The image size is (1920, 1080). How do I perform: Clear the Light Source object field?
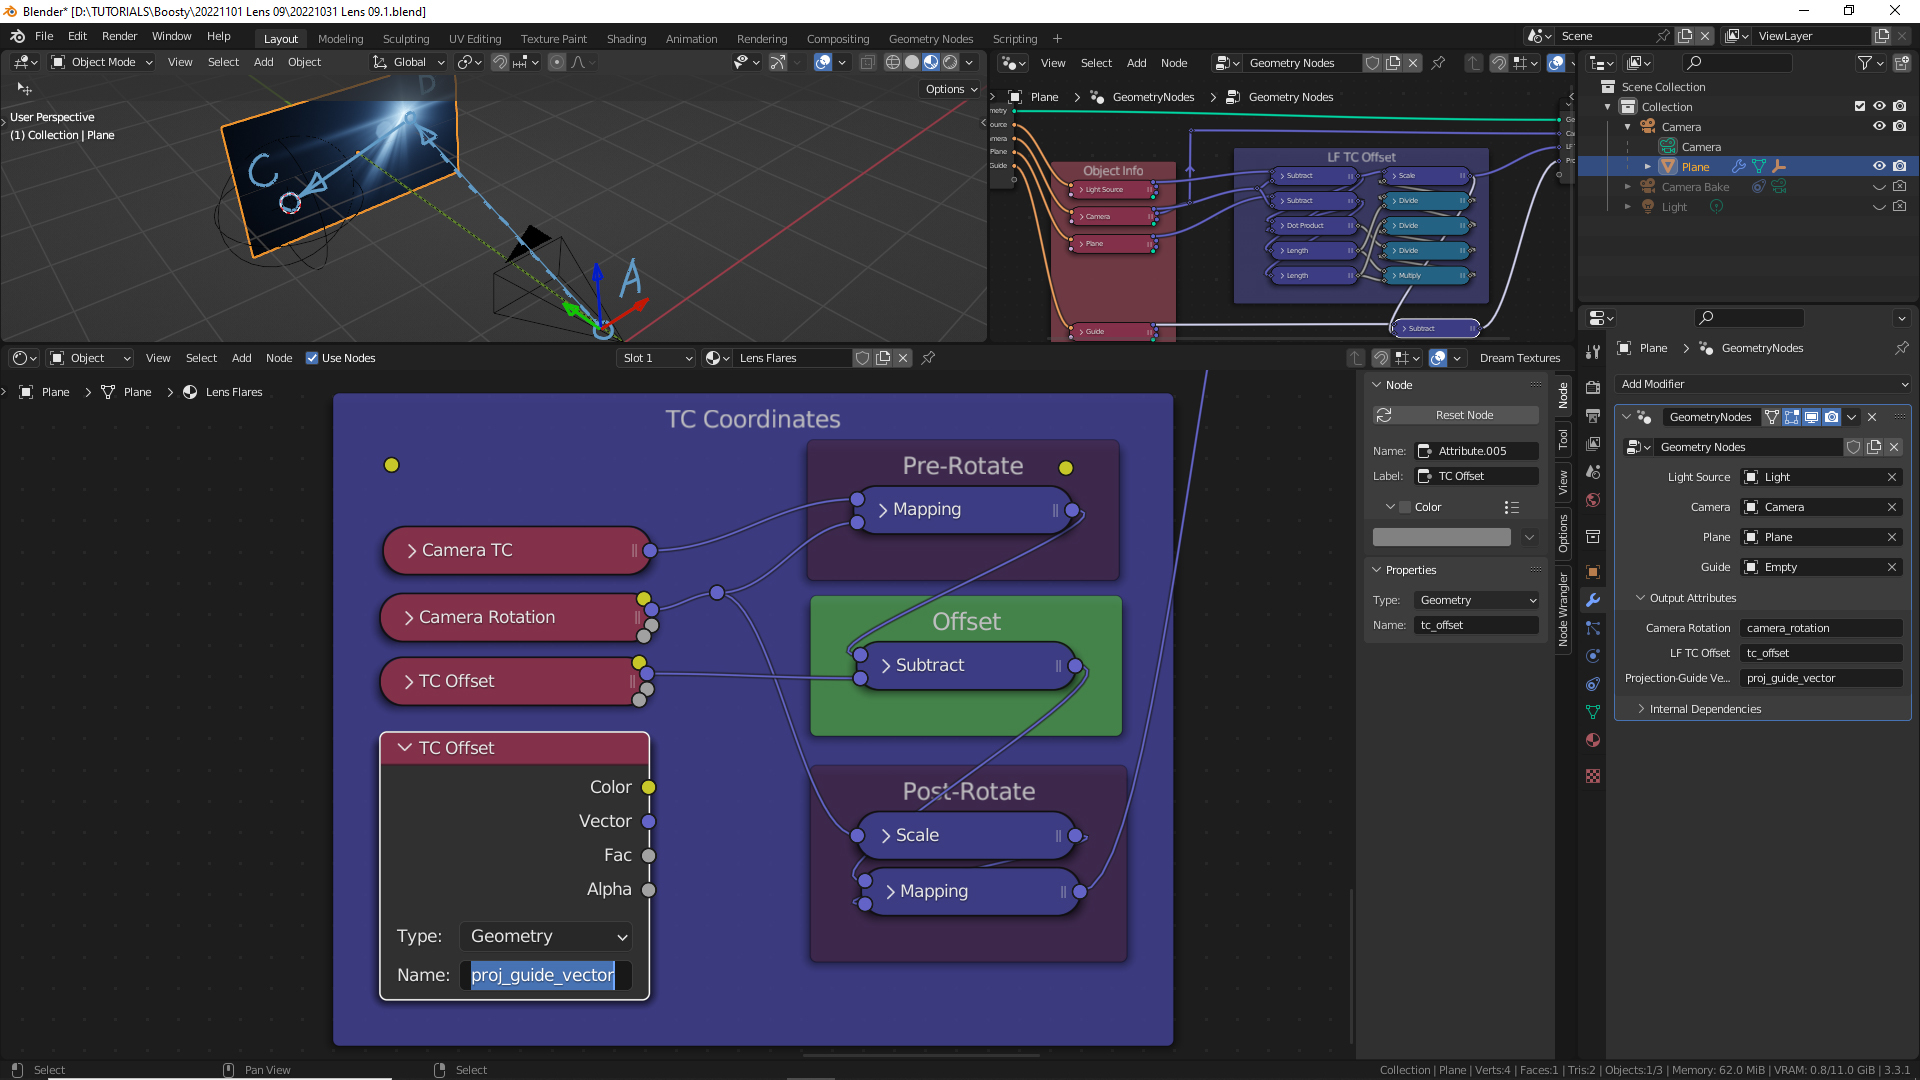(x=1892, y=477)
